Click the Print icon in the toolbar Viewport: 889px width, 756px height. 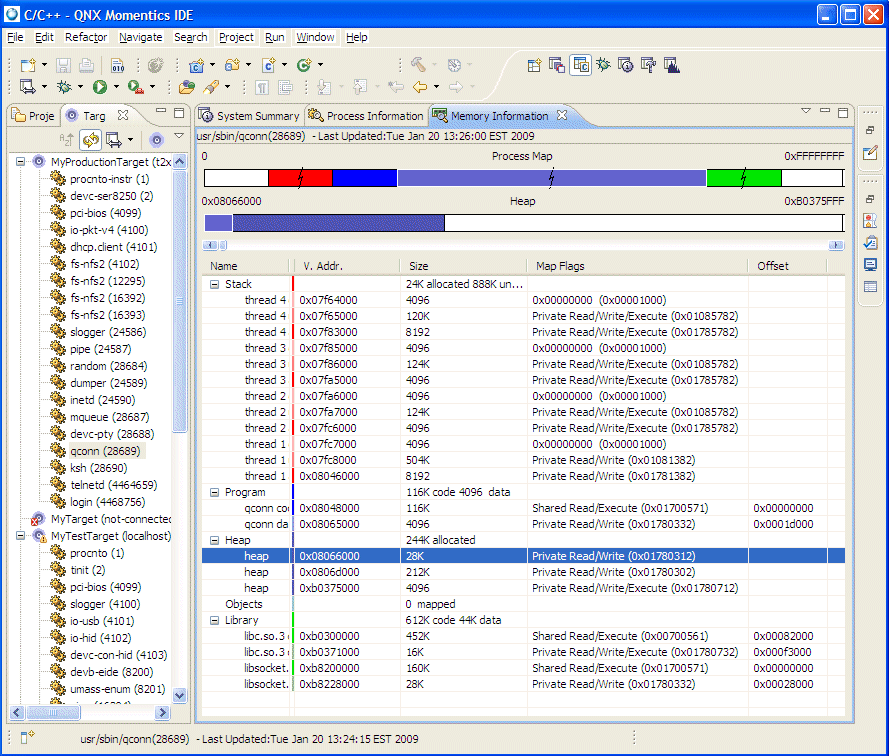87,64
